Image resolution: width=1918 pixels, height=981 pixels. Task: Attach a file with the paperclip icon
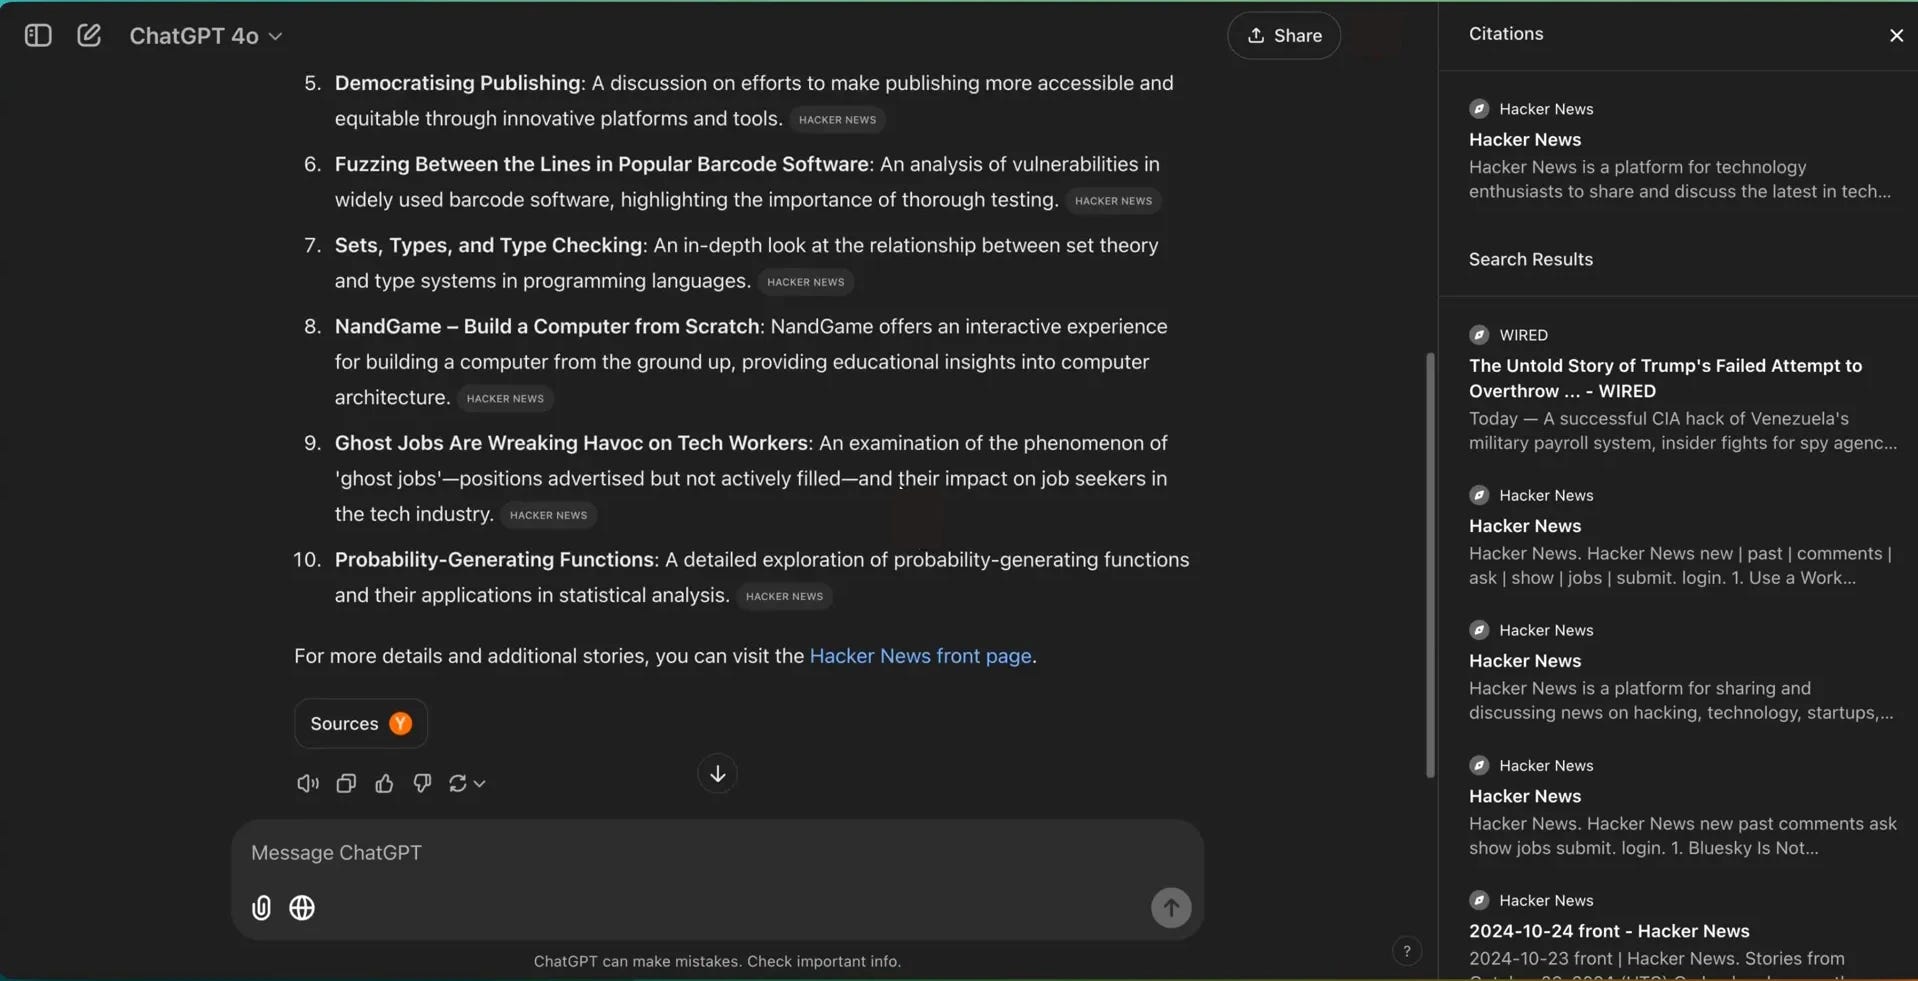(x=261, y=908)
